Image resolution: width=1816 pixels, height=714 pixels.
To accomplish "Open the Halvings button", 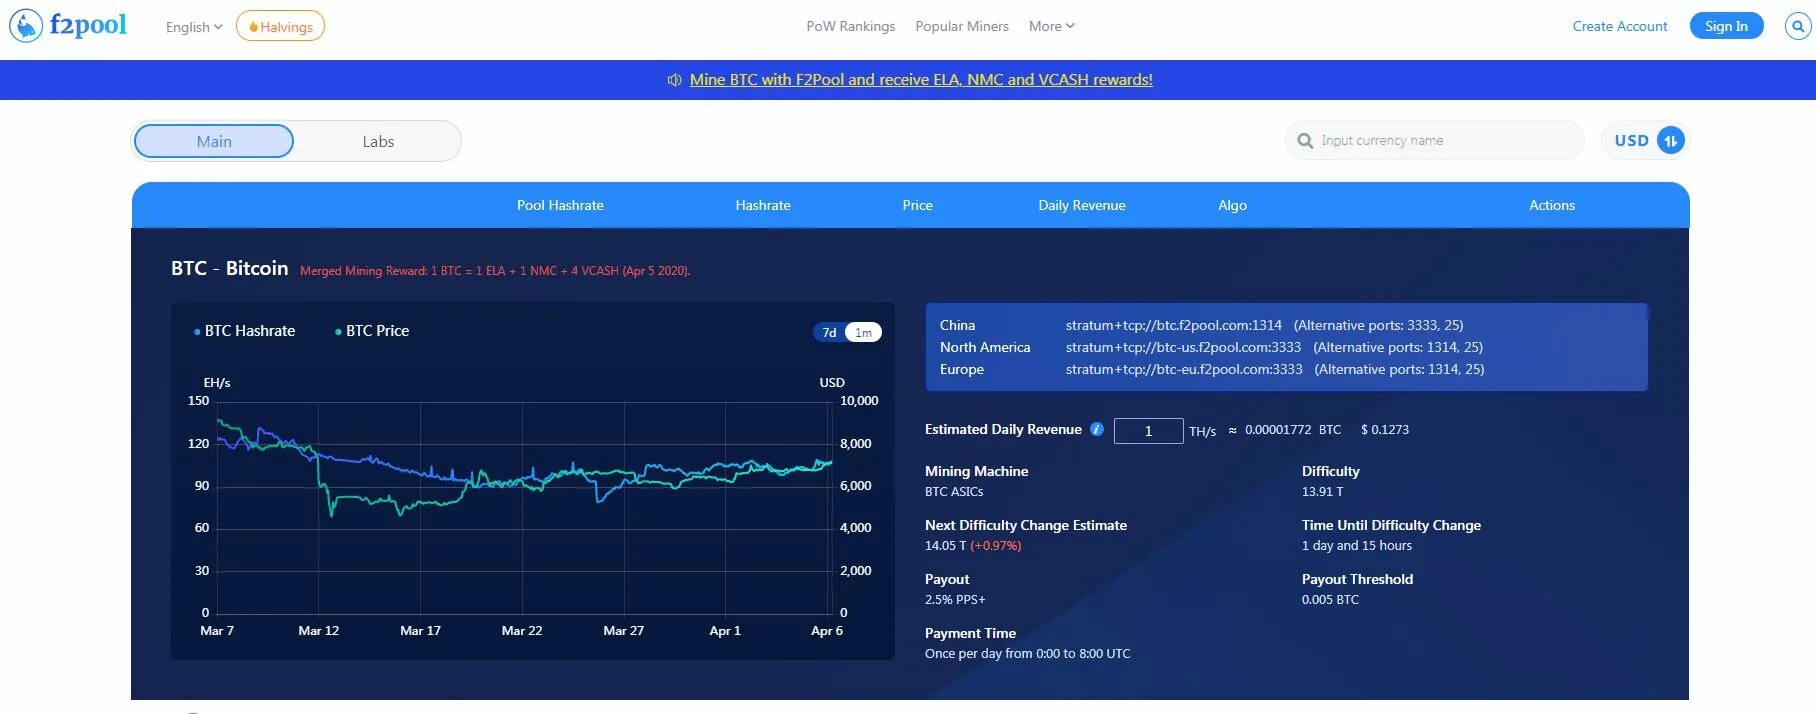I will (x=281, y=26).
